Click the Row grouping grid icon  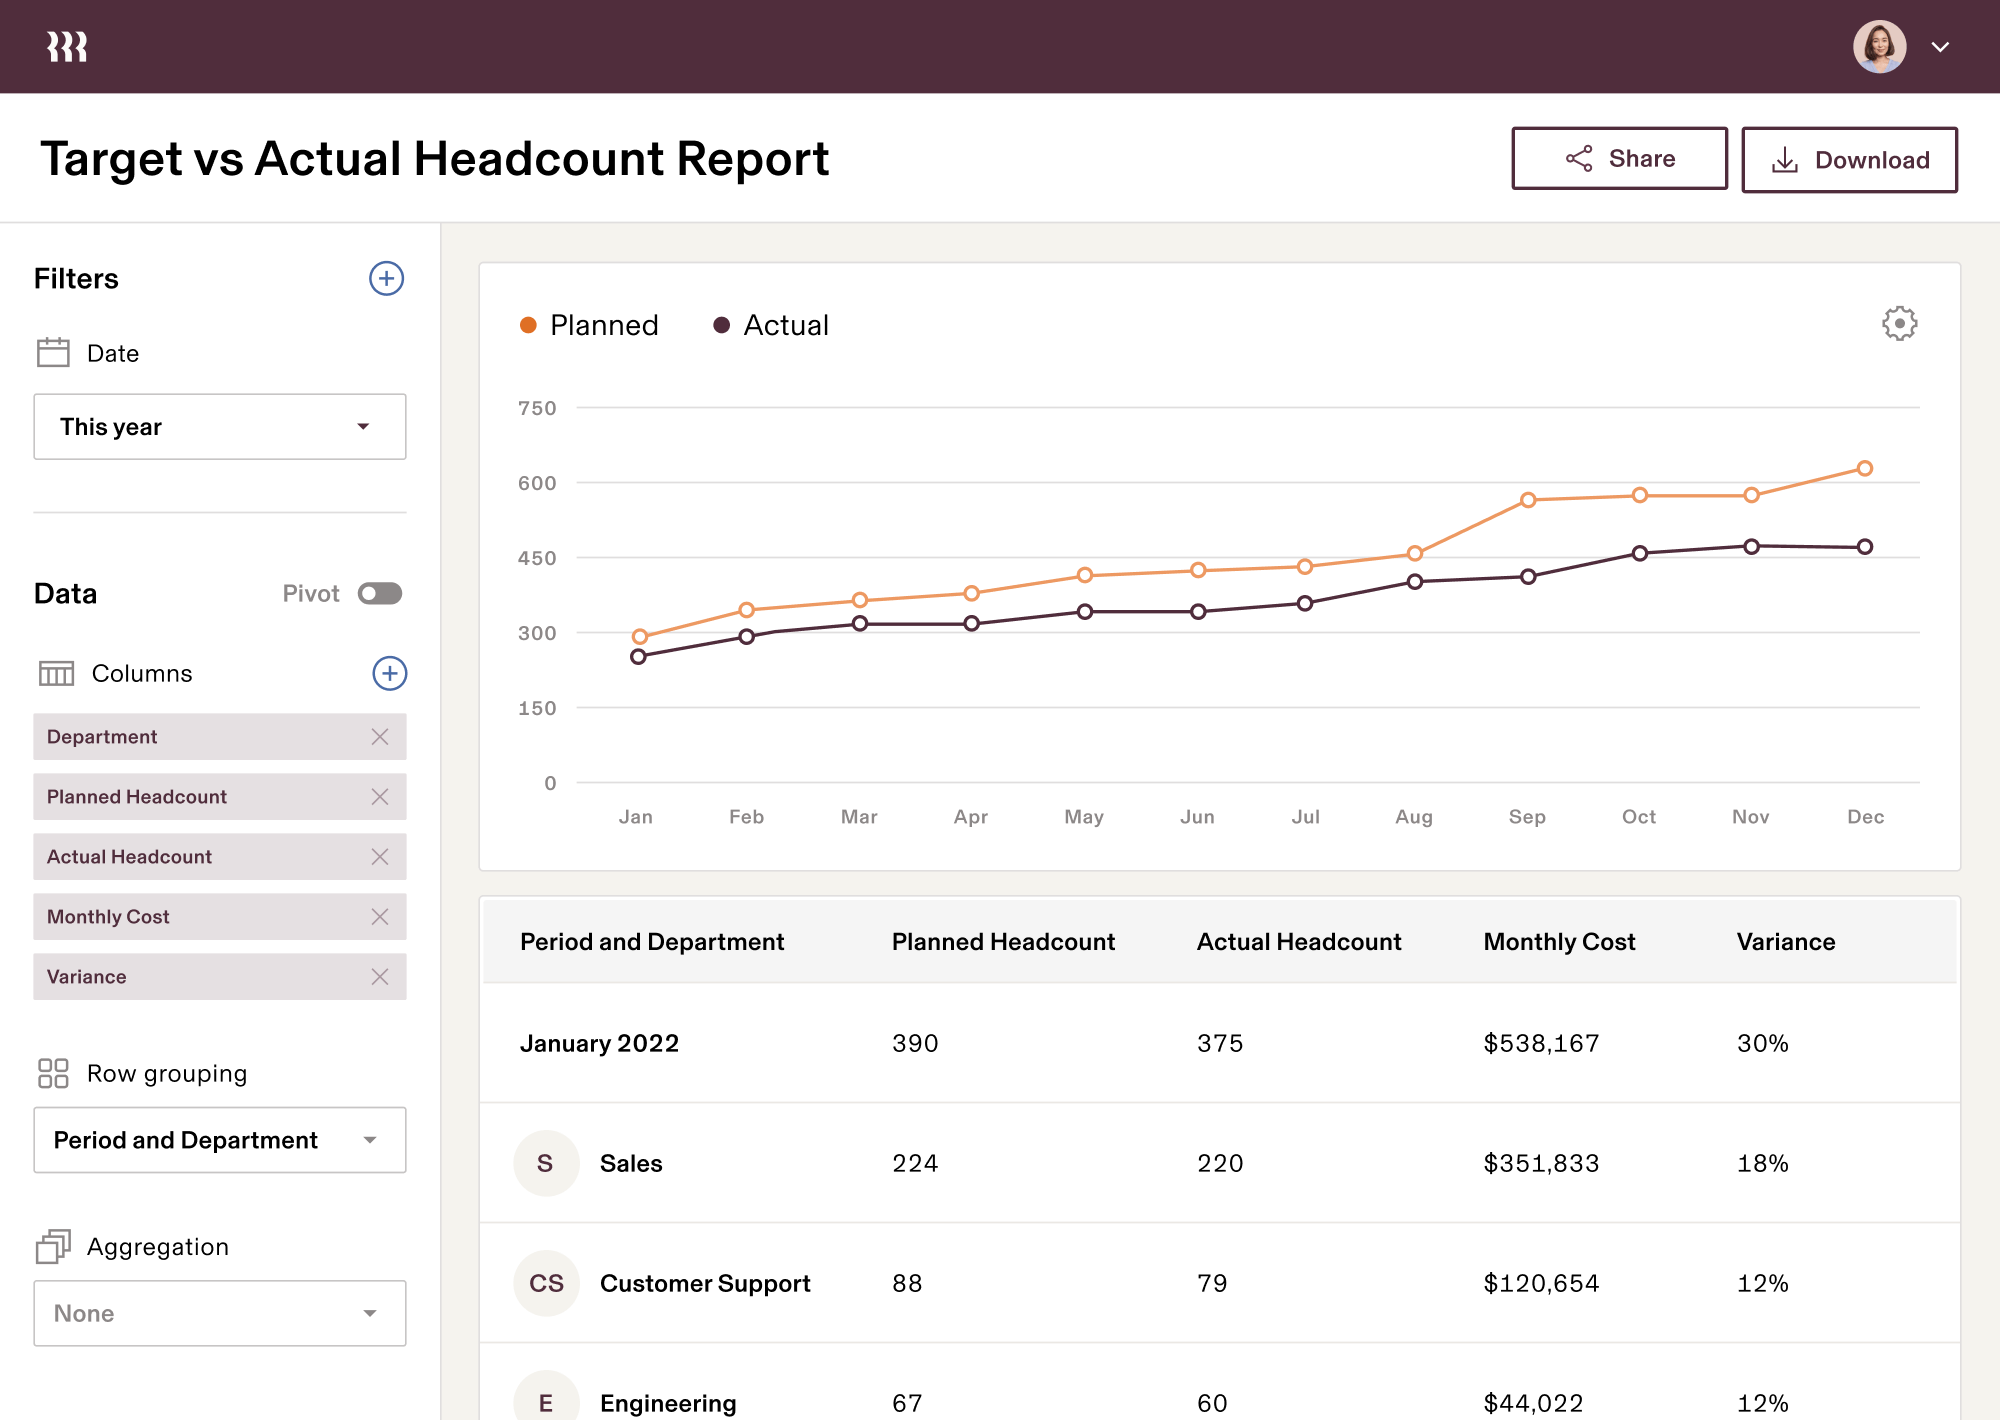(54, 1073)
